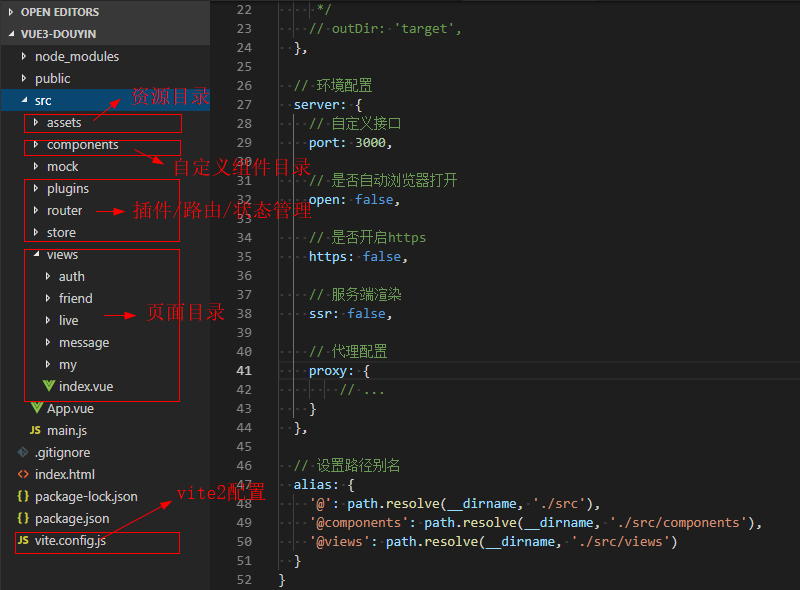Open the components folder

click(82, 145)
